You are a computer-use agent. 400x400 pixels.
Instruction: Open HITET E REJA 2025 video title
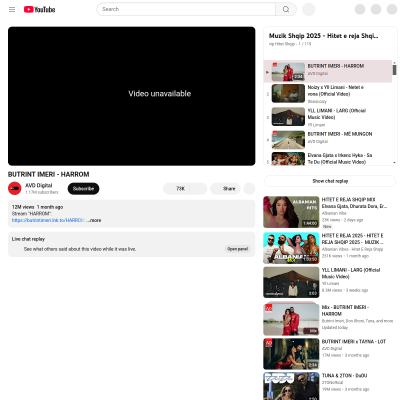pyautogui.click(x=352, y=239)
